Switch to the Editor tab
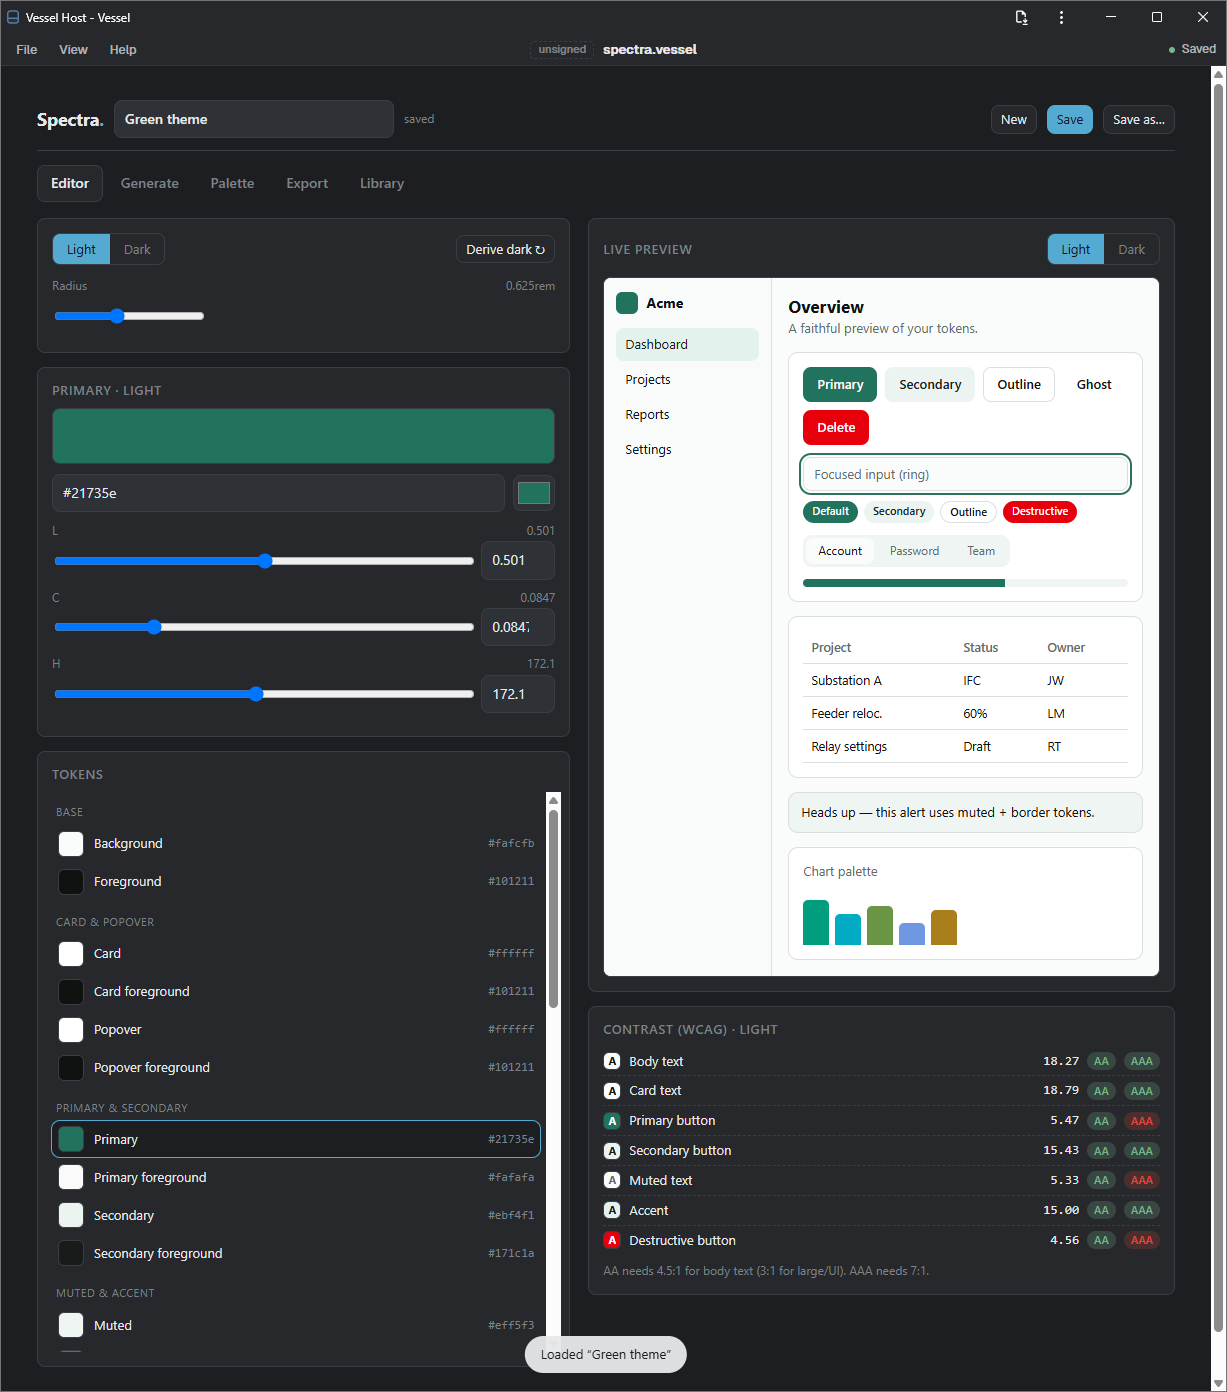 pos(70,183)
